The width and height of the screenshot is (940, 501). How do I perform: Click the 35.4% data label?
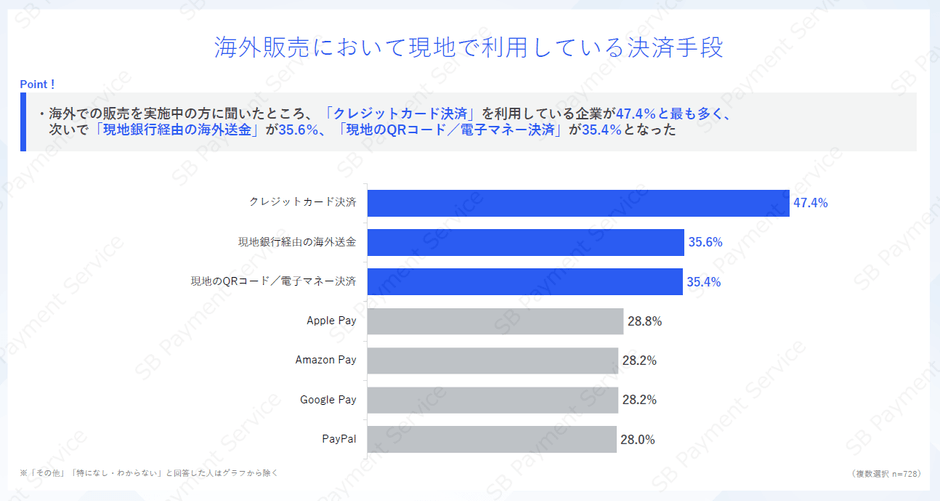tap(703, 282)
